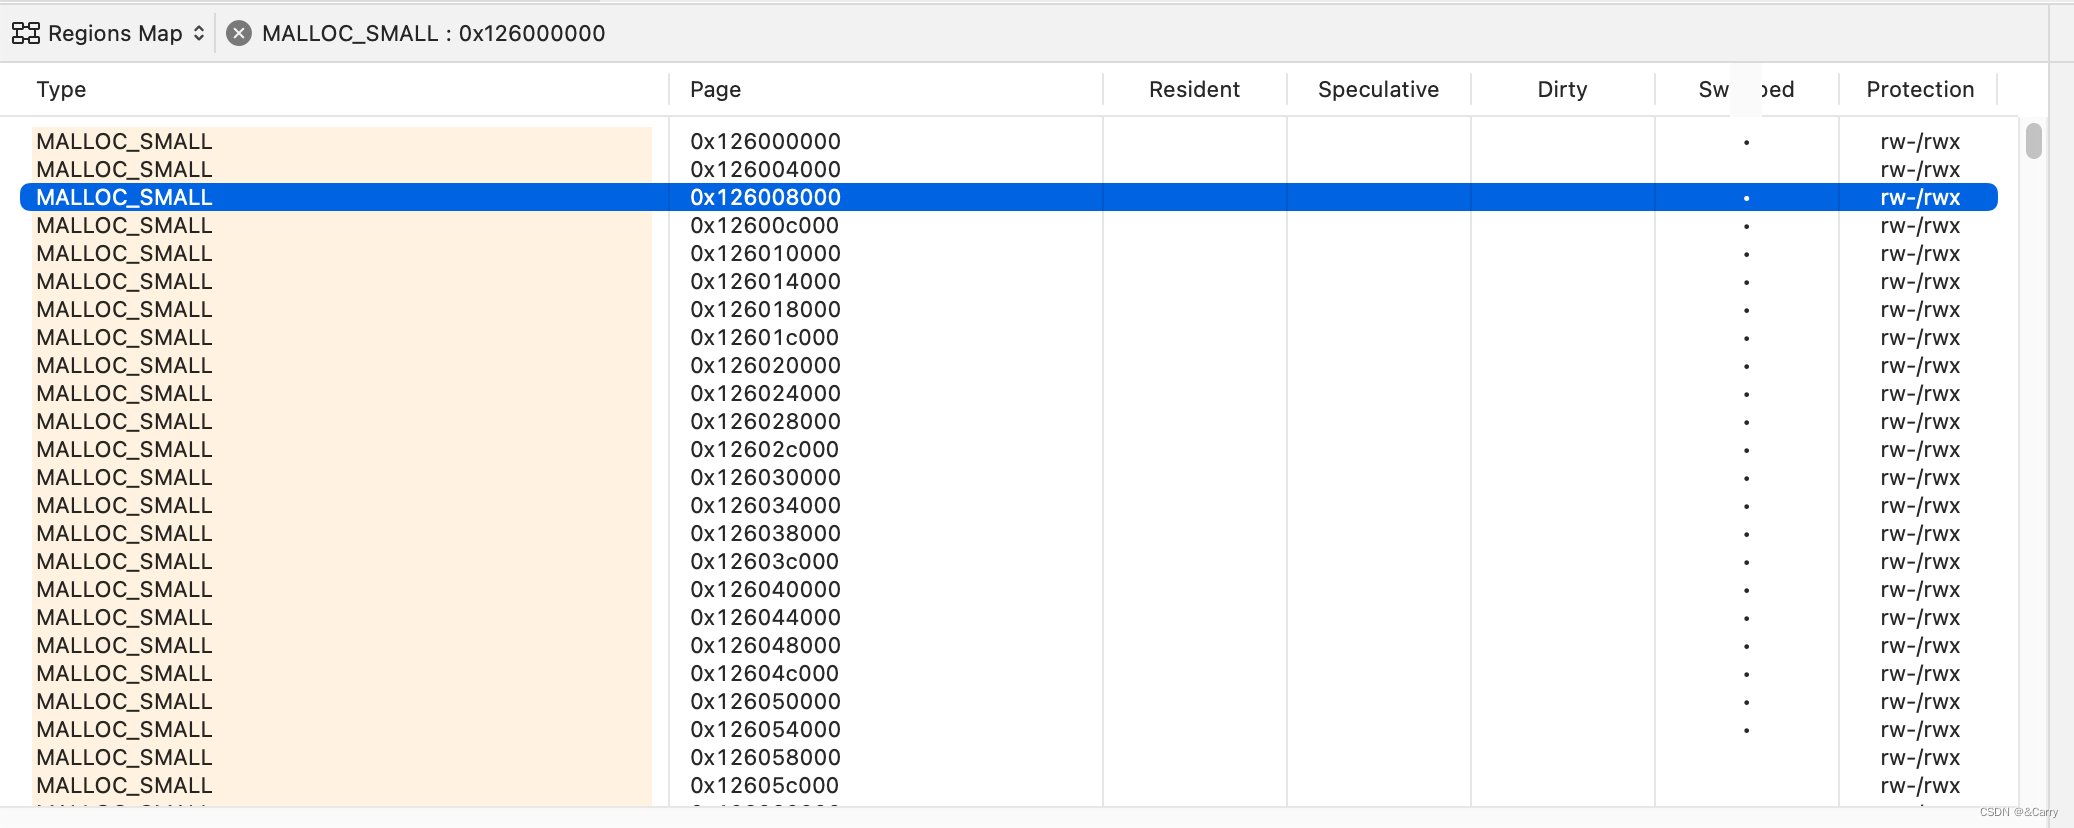Image resolution: width=2074 pixels, height=828 pixels.
Task: Select the row with page 0x12600c000
Action: [1009, 225]
